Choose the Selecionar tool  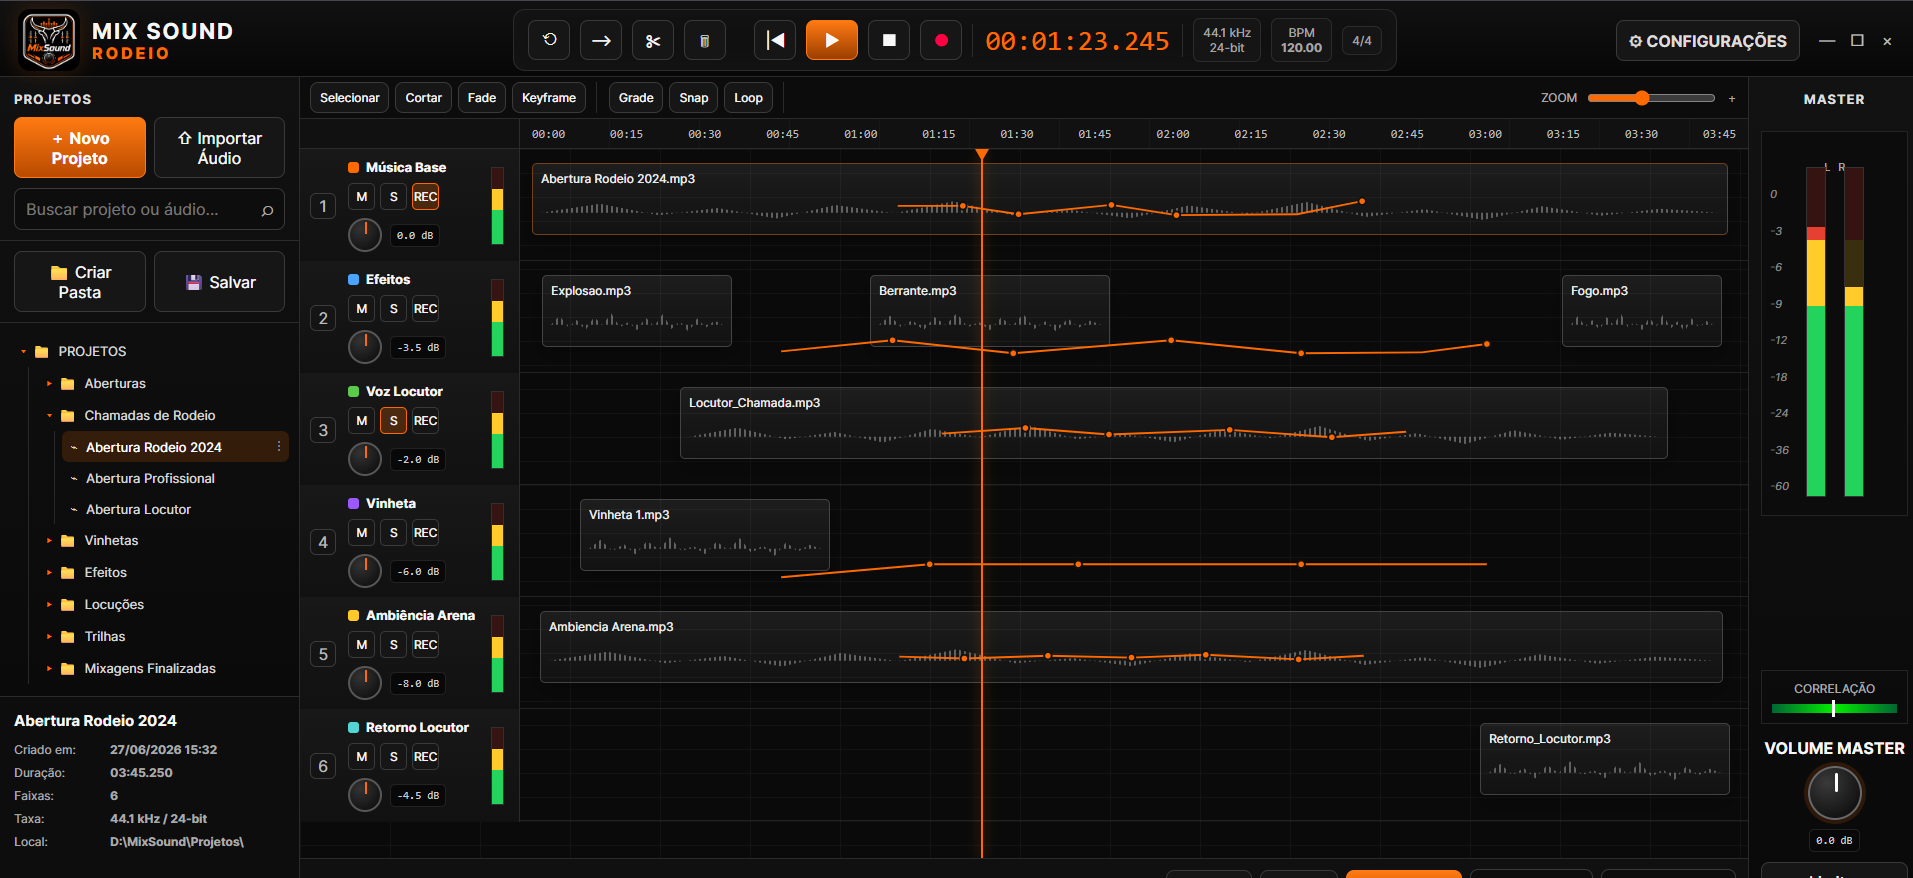350,98
